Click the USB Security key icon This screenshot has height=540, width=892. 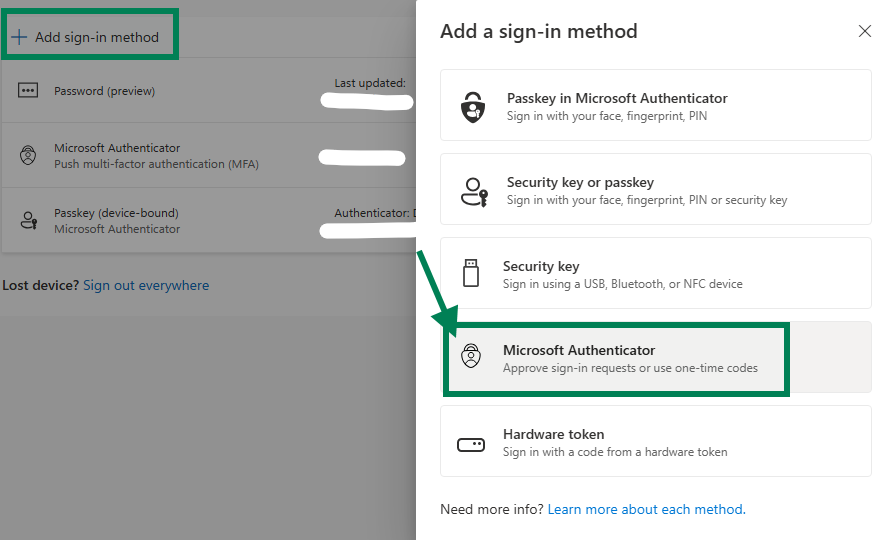point(471,273)
